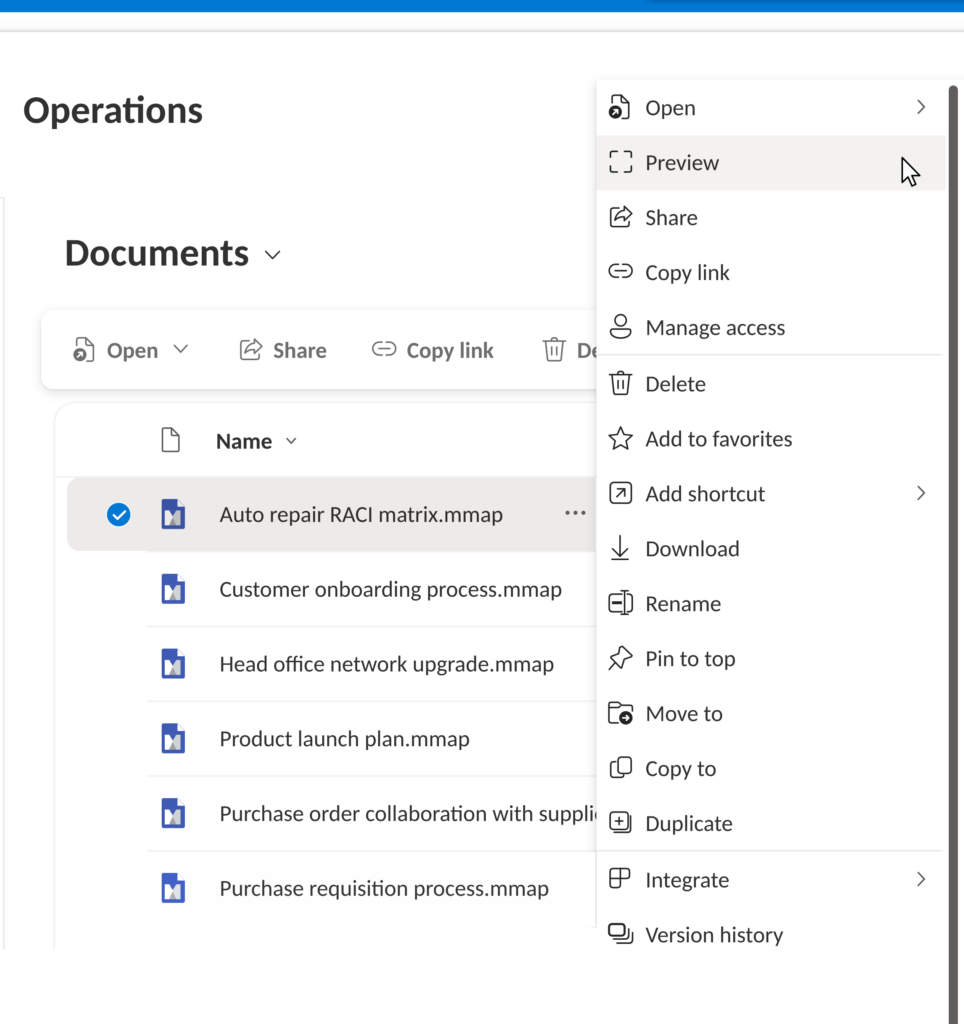
Task: Open Purchase requisition process.mmap
Action: 384,888
